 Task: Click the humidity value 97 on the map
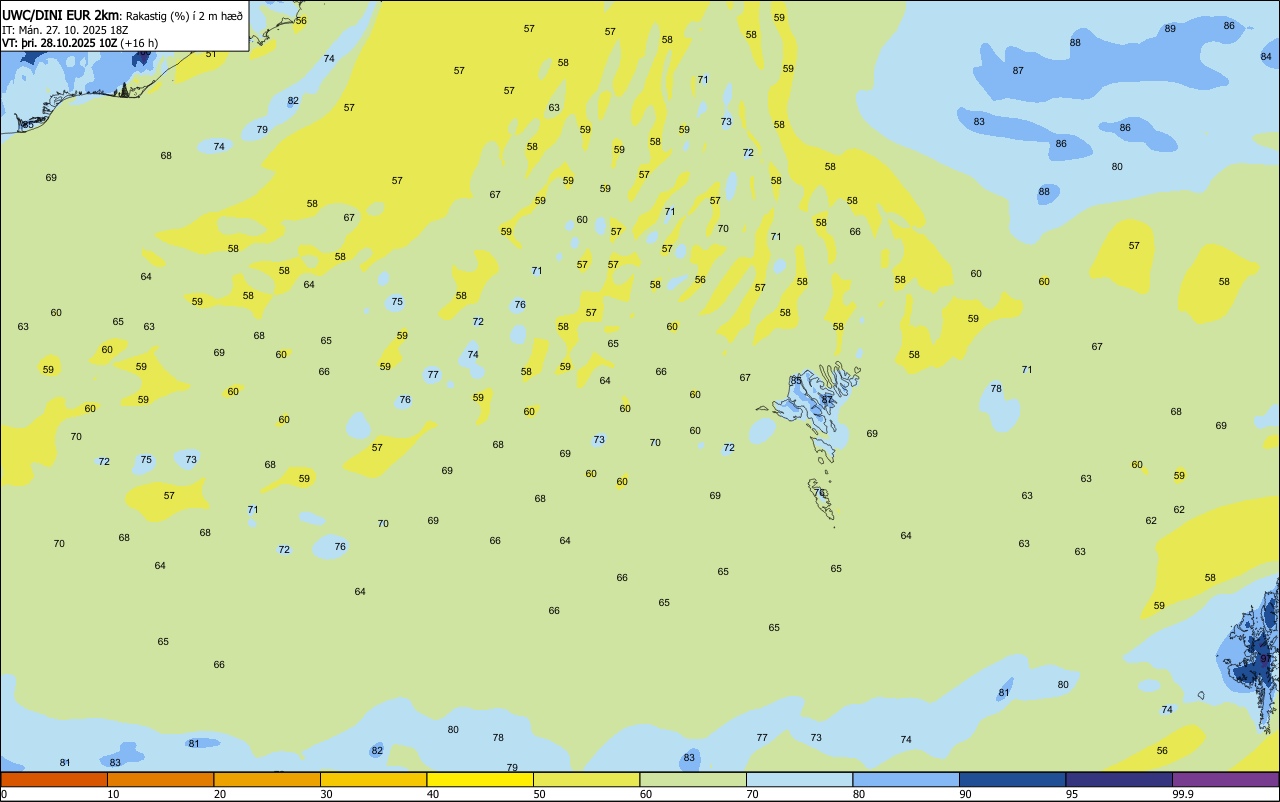[x=1265, y=658]
